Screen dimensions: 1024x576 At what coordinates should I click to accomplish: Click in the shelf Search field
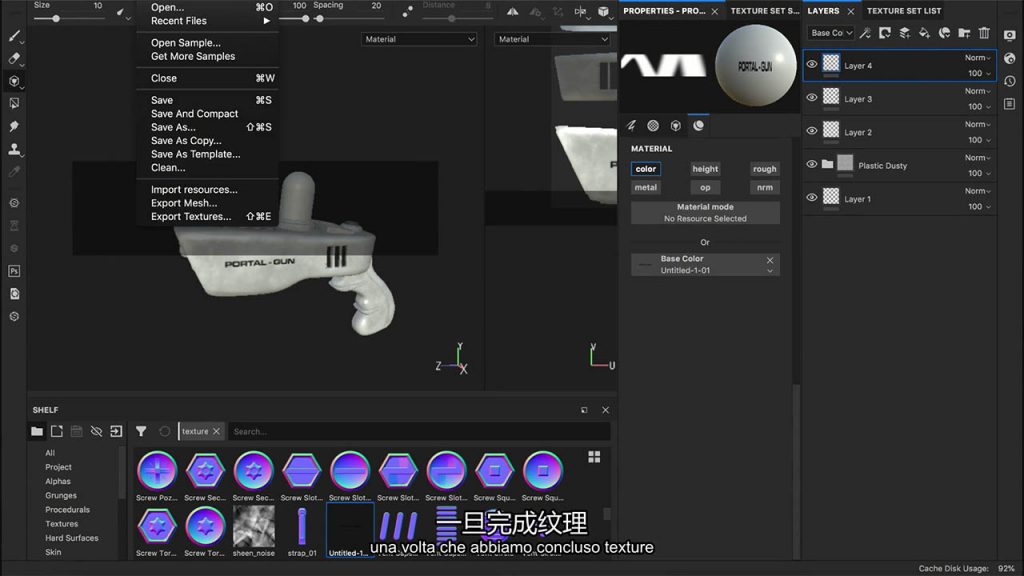[x=419, y=431]
